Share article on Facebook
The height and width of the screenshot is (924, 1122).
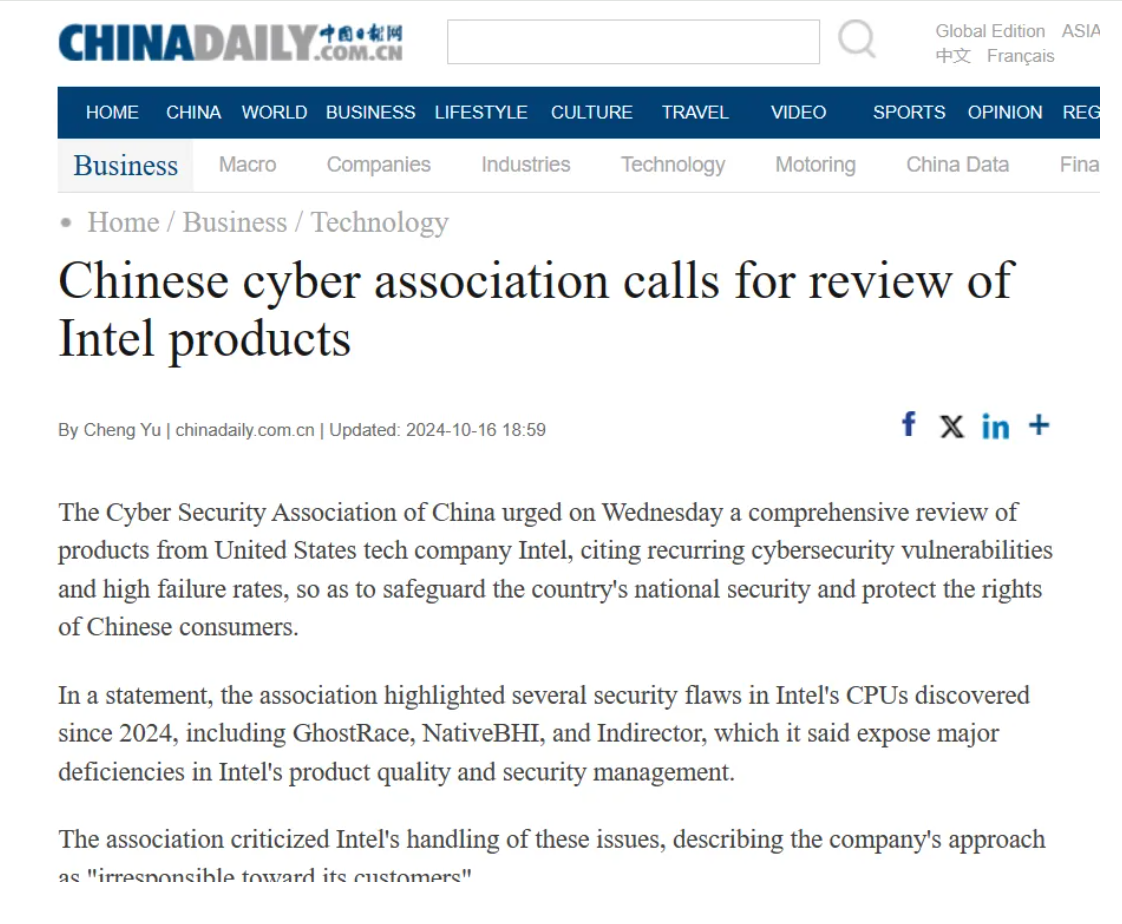(909, 424)
